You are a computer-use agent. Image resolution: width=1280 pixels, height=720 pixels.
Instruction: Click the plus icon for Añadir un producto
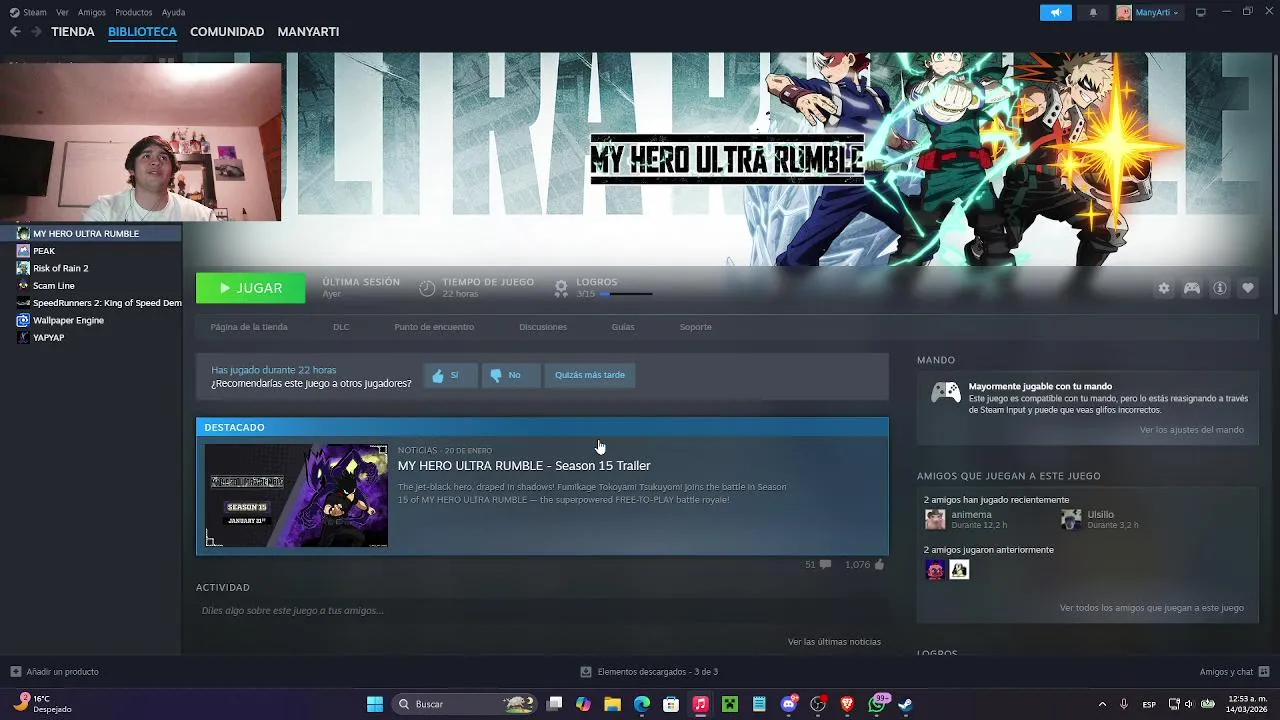(x=15, y=672)
